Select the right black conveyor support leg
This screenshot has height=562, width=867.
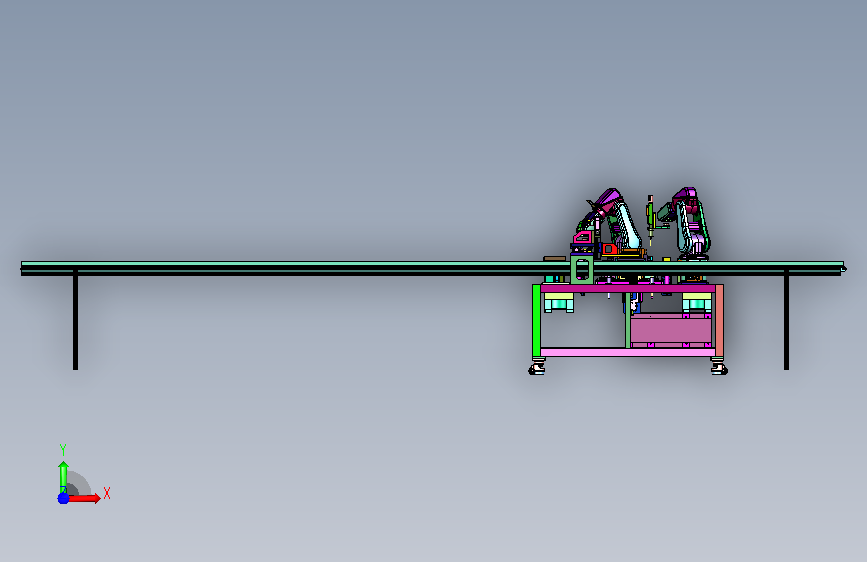[786, 320]
